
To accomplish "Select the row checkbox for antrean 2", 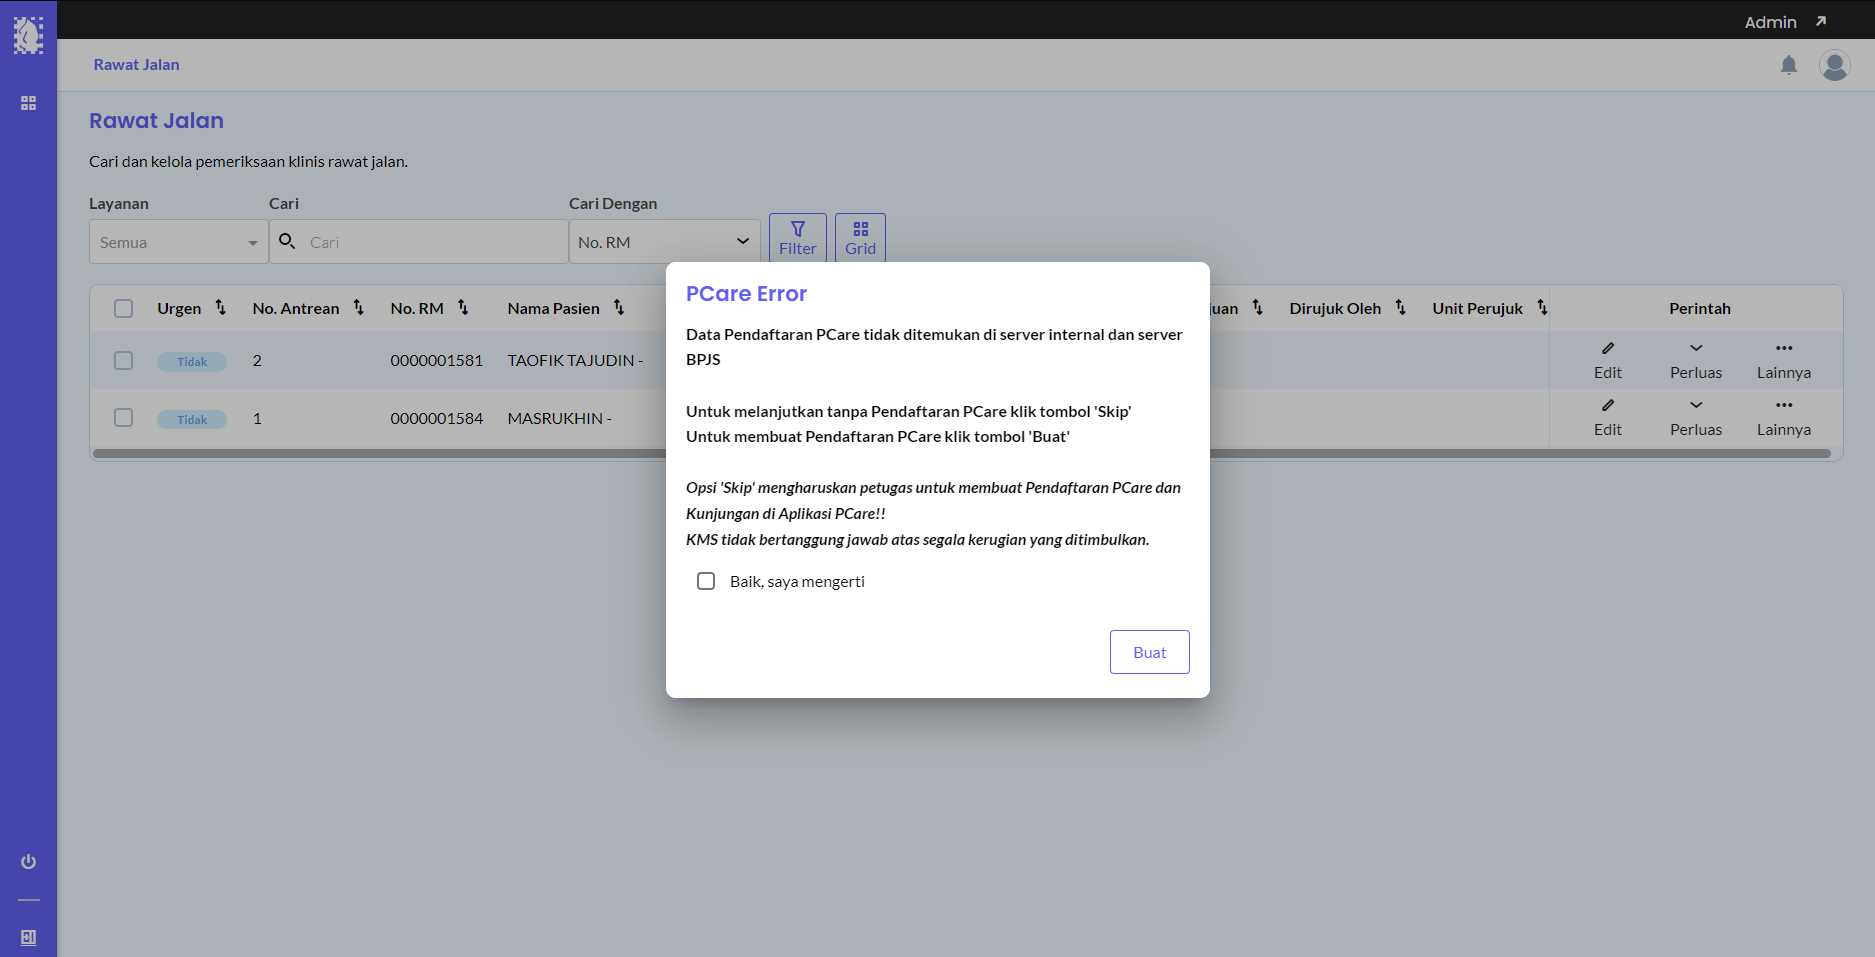I will tap(123, 360).
